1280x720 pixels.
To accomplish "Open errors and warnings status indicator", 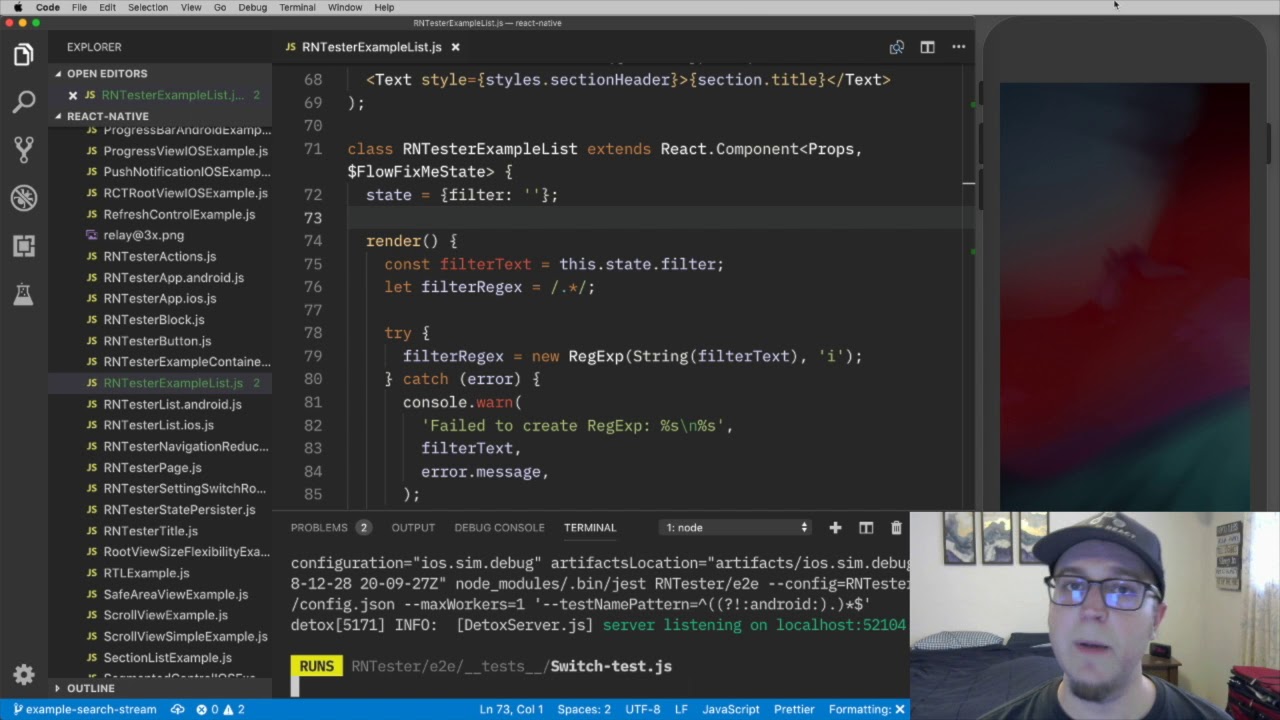I will 220,709.
